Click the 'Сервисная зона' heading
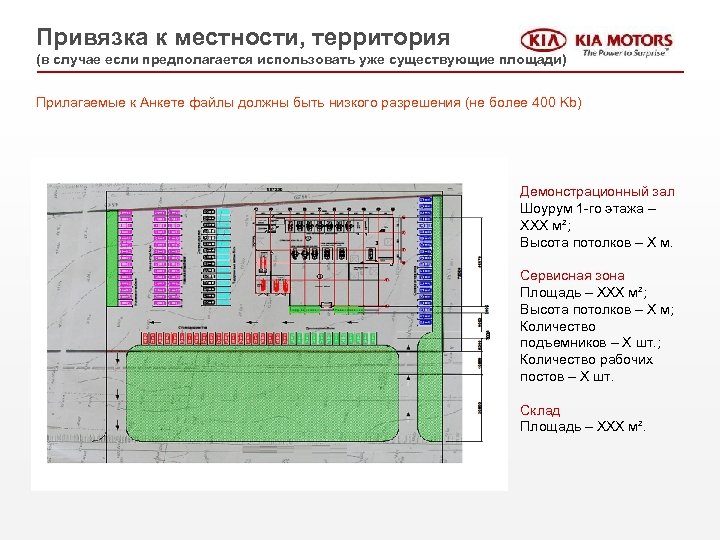This screenshot has height=540, width=720. (572, 276)
